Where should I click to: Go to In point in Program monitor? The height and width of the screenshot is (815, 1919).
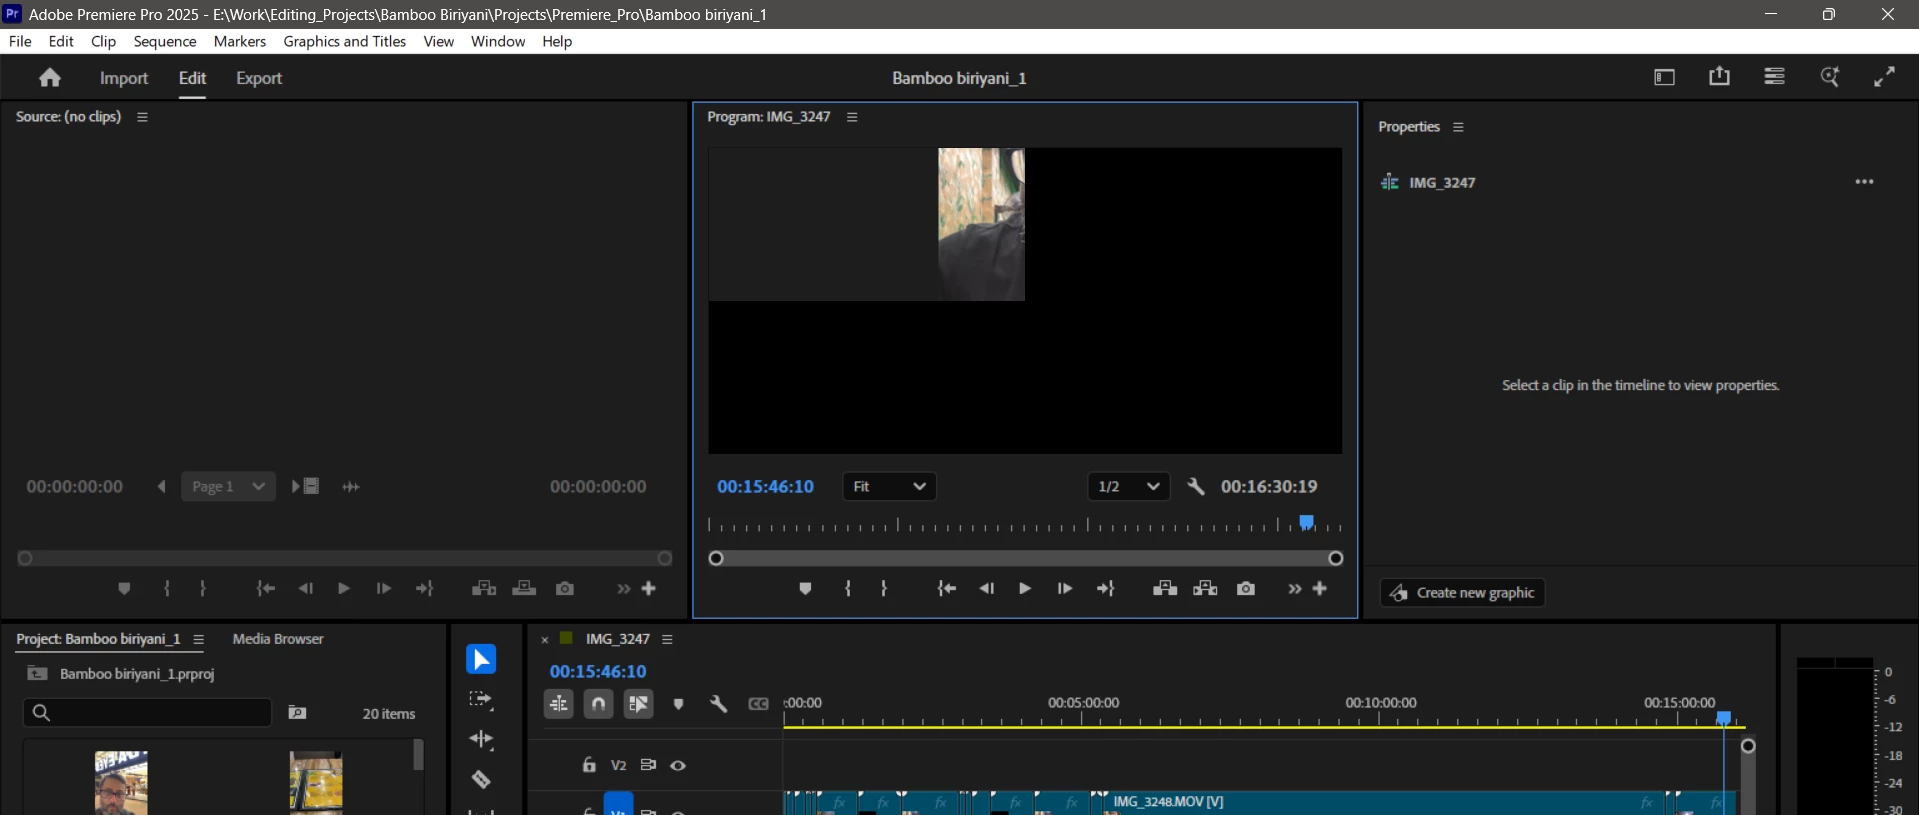click(x=946, y=589)
